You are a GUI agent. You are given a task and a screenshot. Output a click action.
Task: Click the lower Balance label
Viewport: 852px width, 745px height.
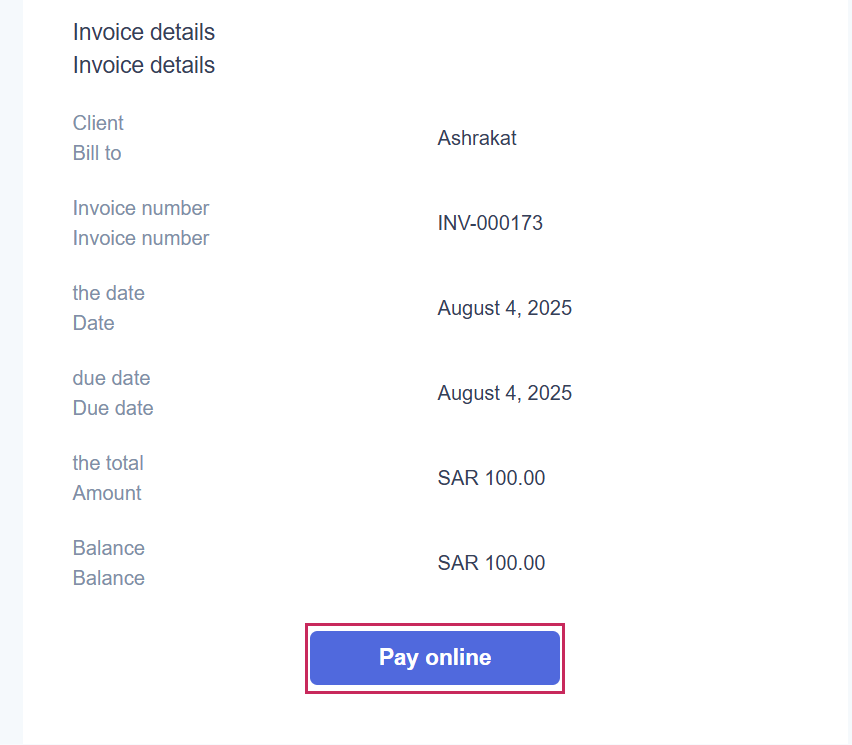click(x=108, y=578)
